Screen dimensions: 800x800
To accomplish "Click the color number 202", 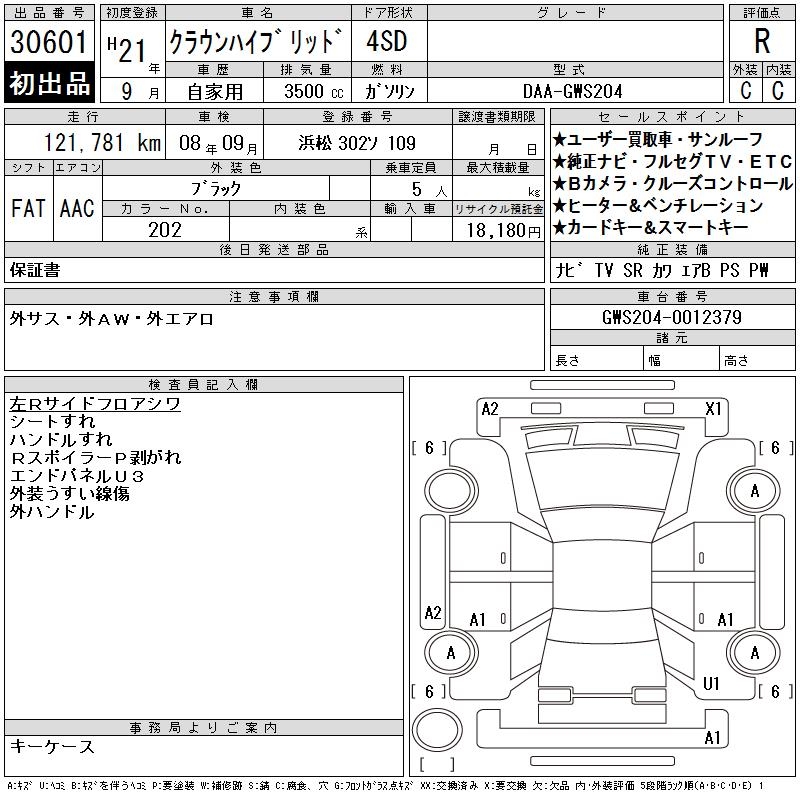I will coord(165,230).
